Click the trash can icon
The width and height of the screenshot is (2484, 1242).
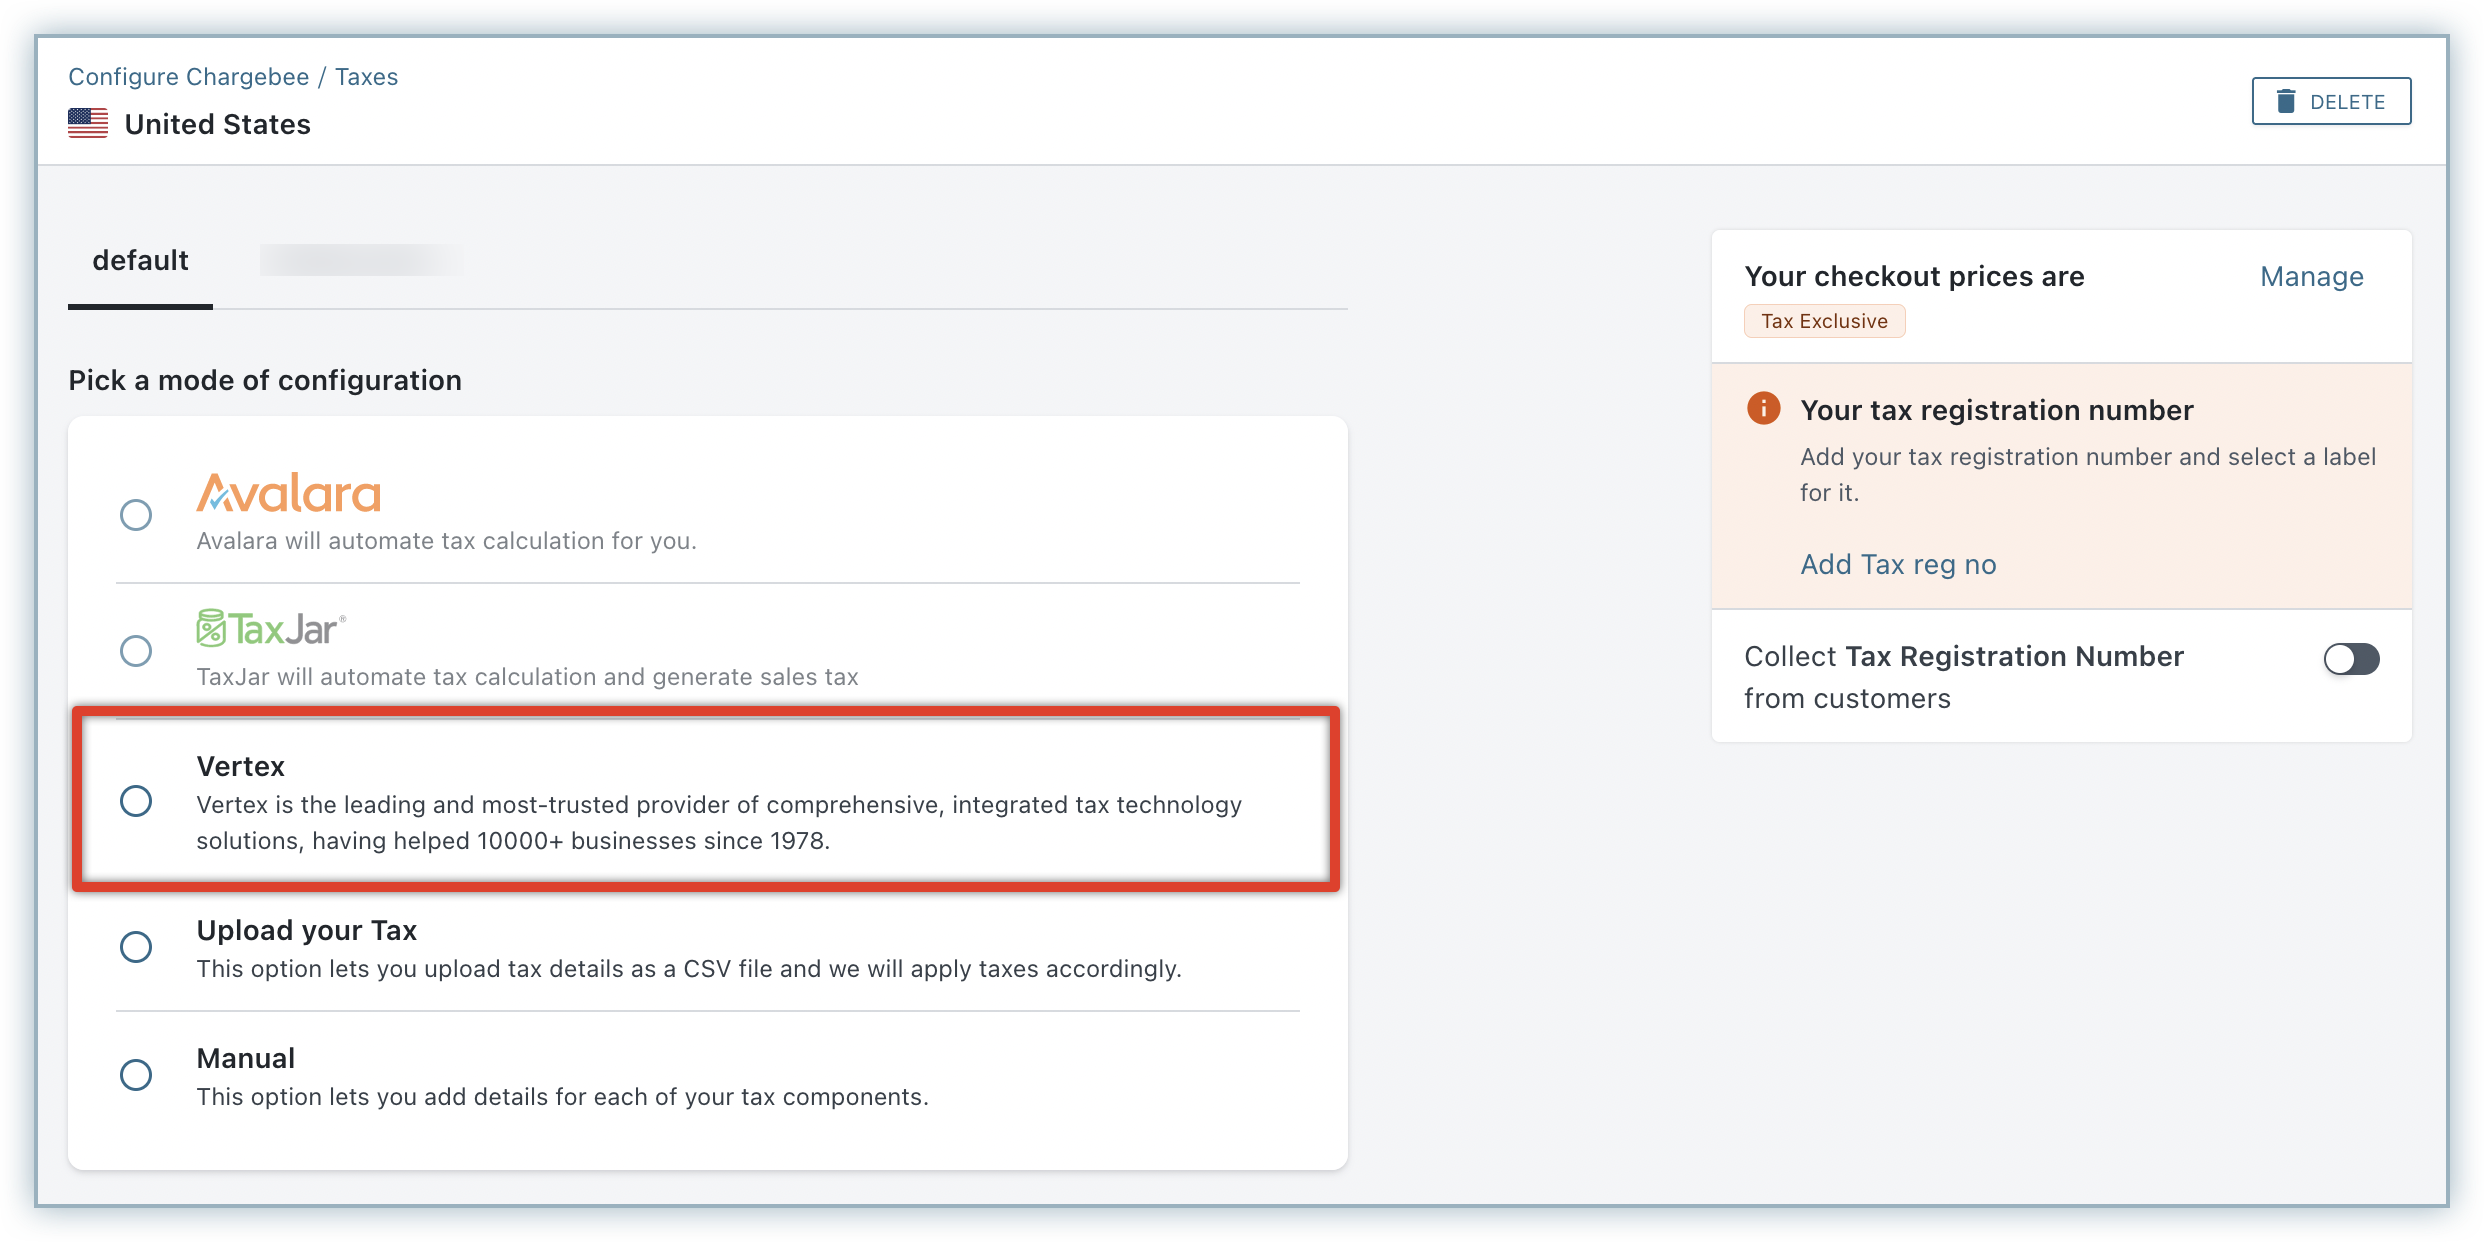click(x=2286, y=101)
